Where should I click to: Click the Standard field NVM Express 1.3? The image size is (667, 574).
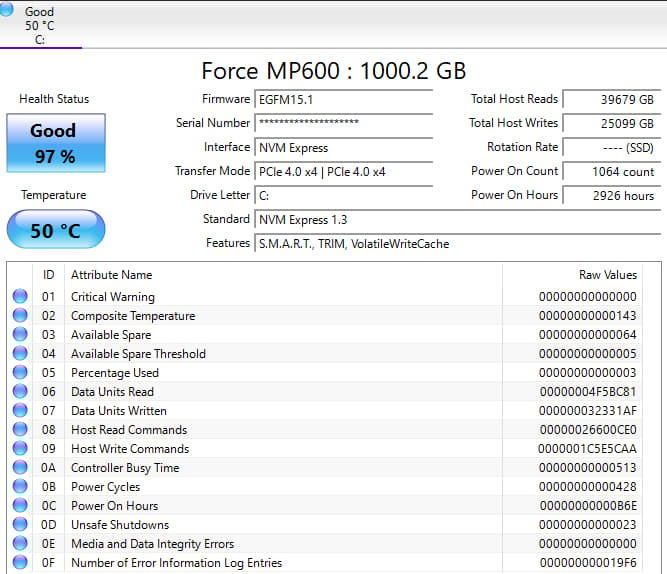click(x=458, y=220)
